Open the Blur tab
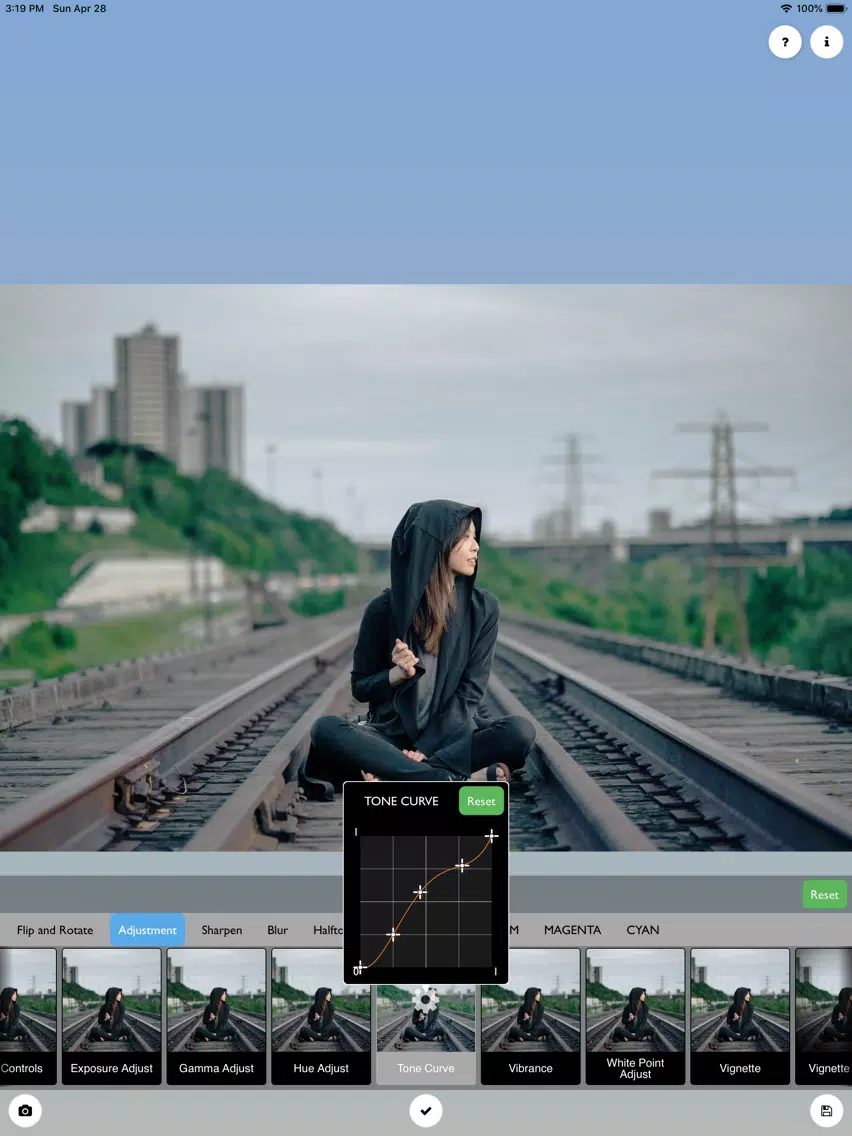852x1136 pixels. coord(277,930)
